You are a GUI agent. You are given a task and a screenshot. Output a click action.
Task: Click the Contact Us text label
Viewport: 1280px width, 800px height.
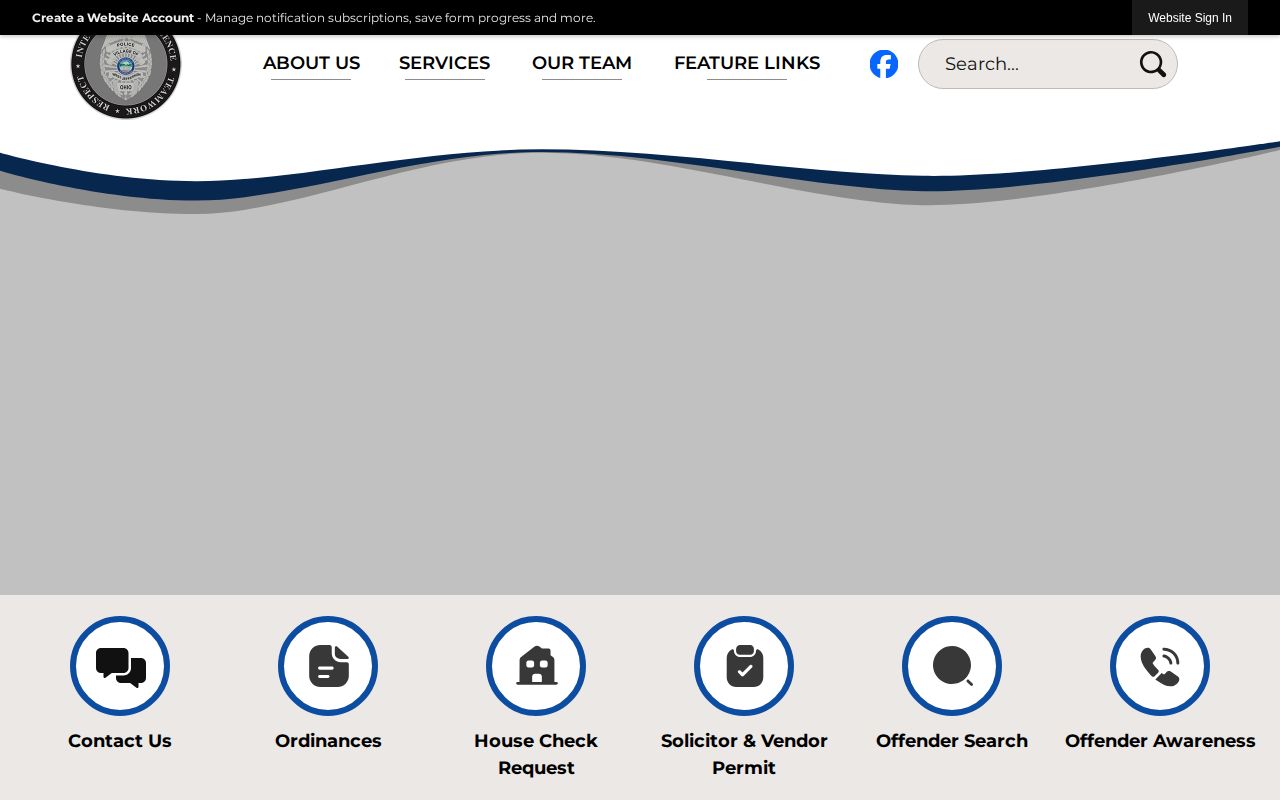pyautogui.click(x=120, y=741)
